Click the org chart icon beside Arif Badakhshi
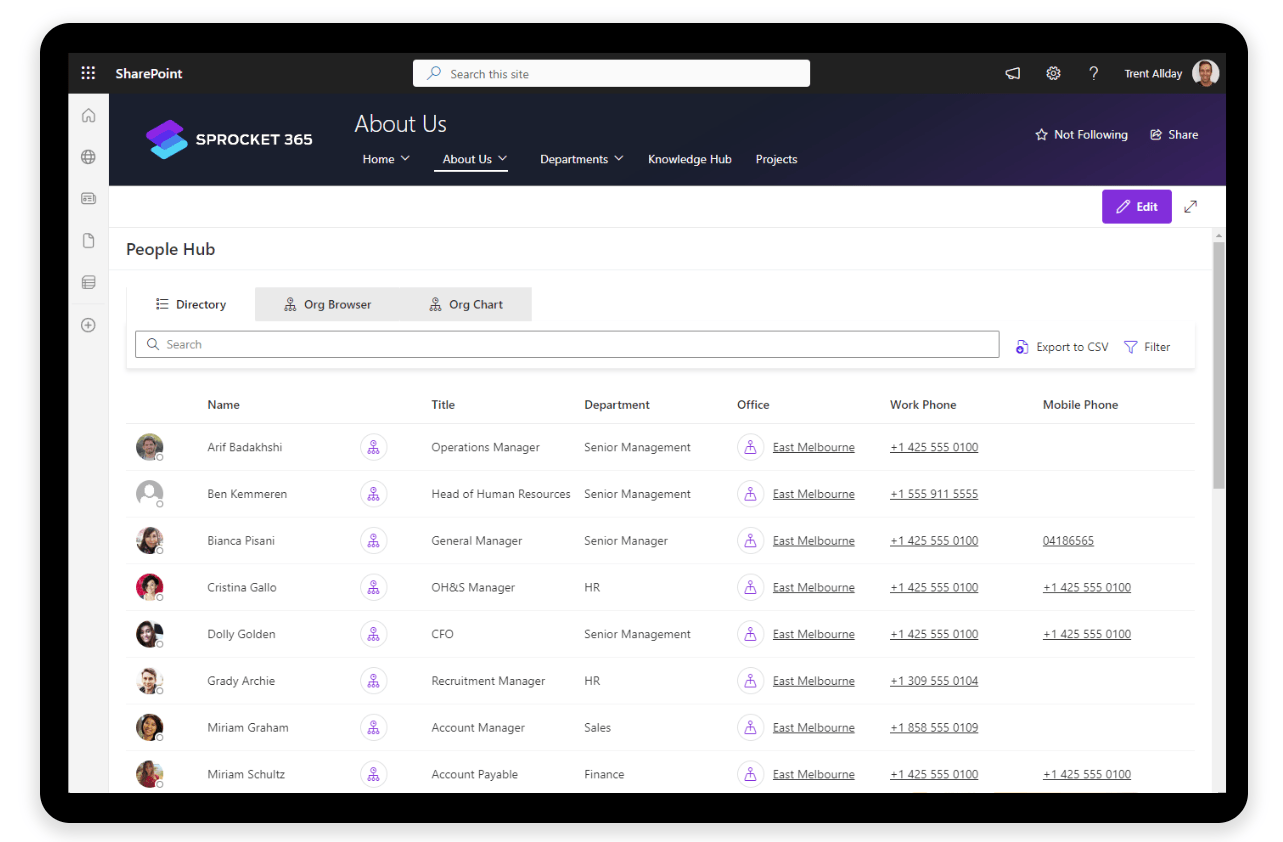Viewport: 1283px width, 842px height. coord(374,447)
